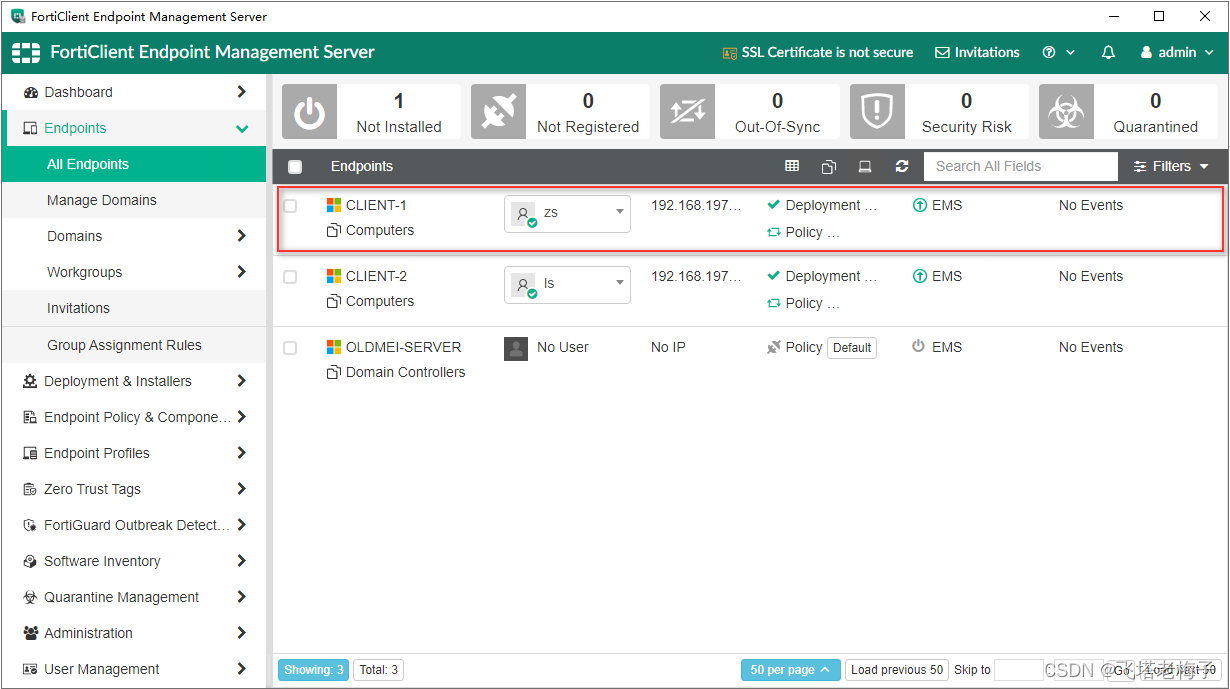
Task: Click the Dashboard gauge icon in sidebar
Action: click(30, 92)
